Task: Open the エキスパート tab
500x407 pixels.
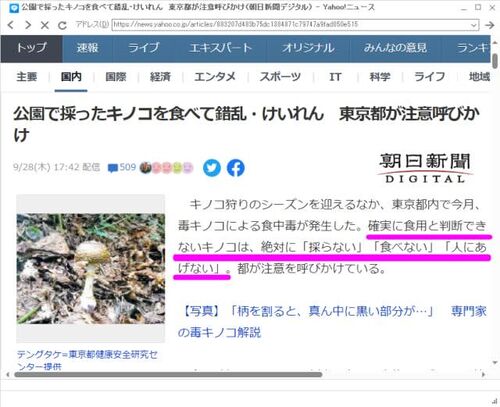Action: [220, 48]
